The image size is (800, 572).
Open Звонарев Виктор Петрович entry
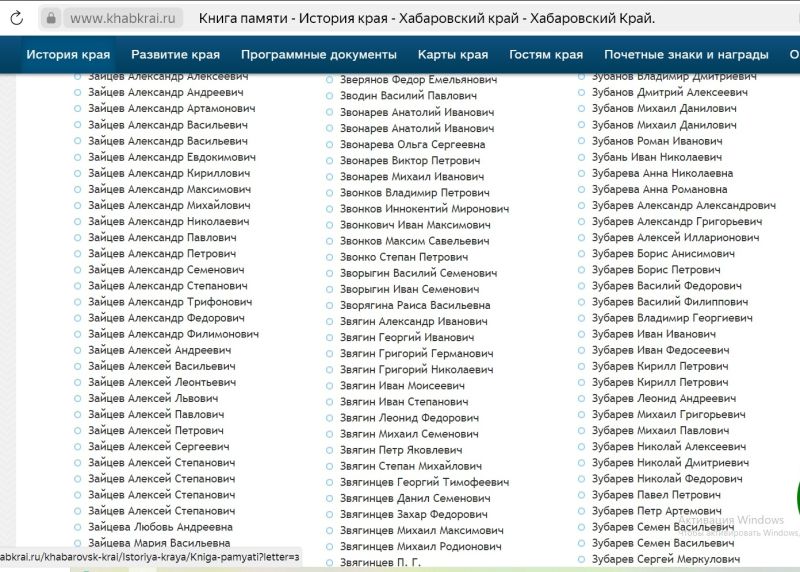410,161
